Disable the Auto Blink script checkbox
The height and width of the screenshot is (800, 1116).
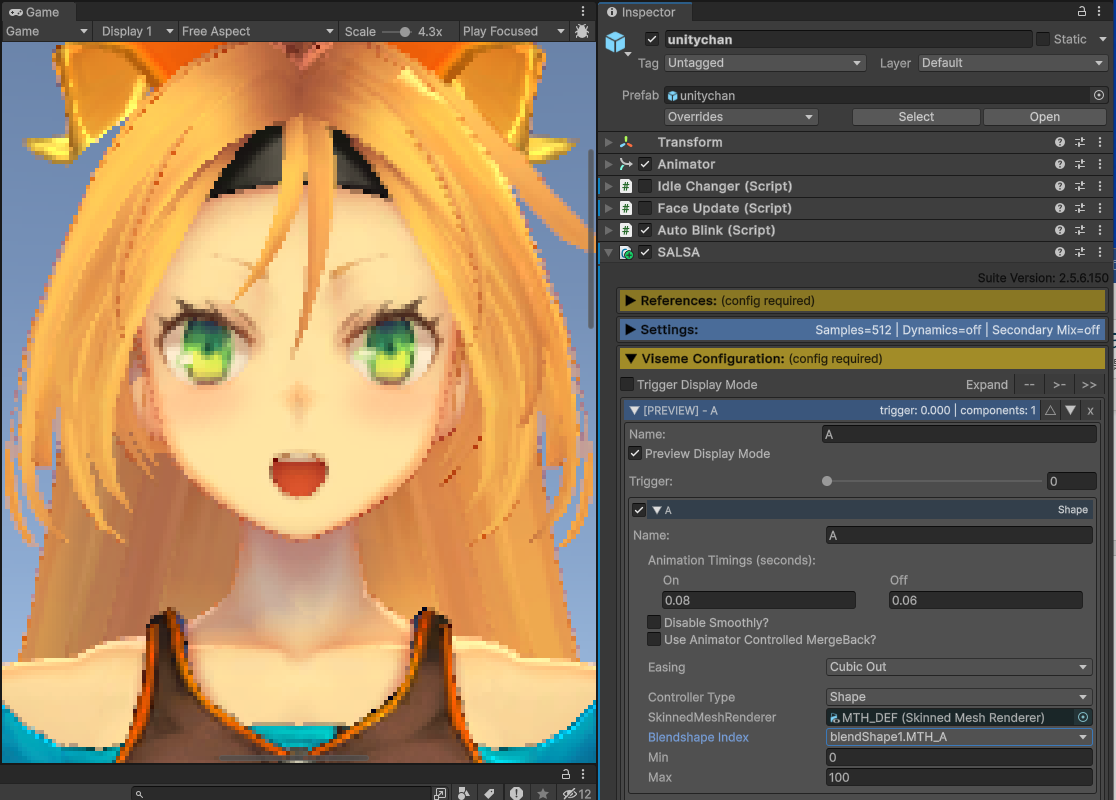646,231
